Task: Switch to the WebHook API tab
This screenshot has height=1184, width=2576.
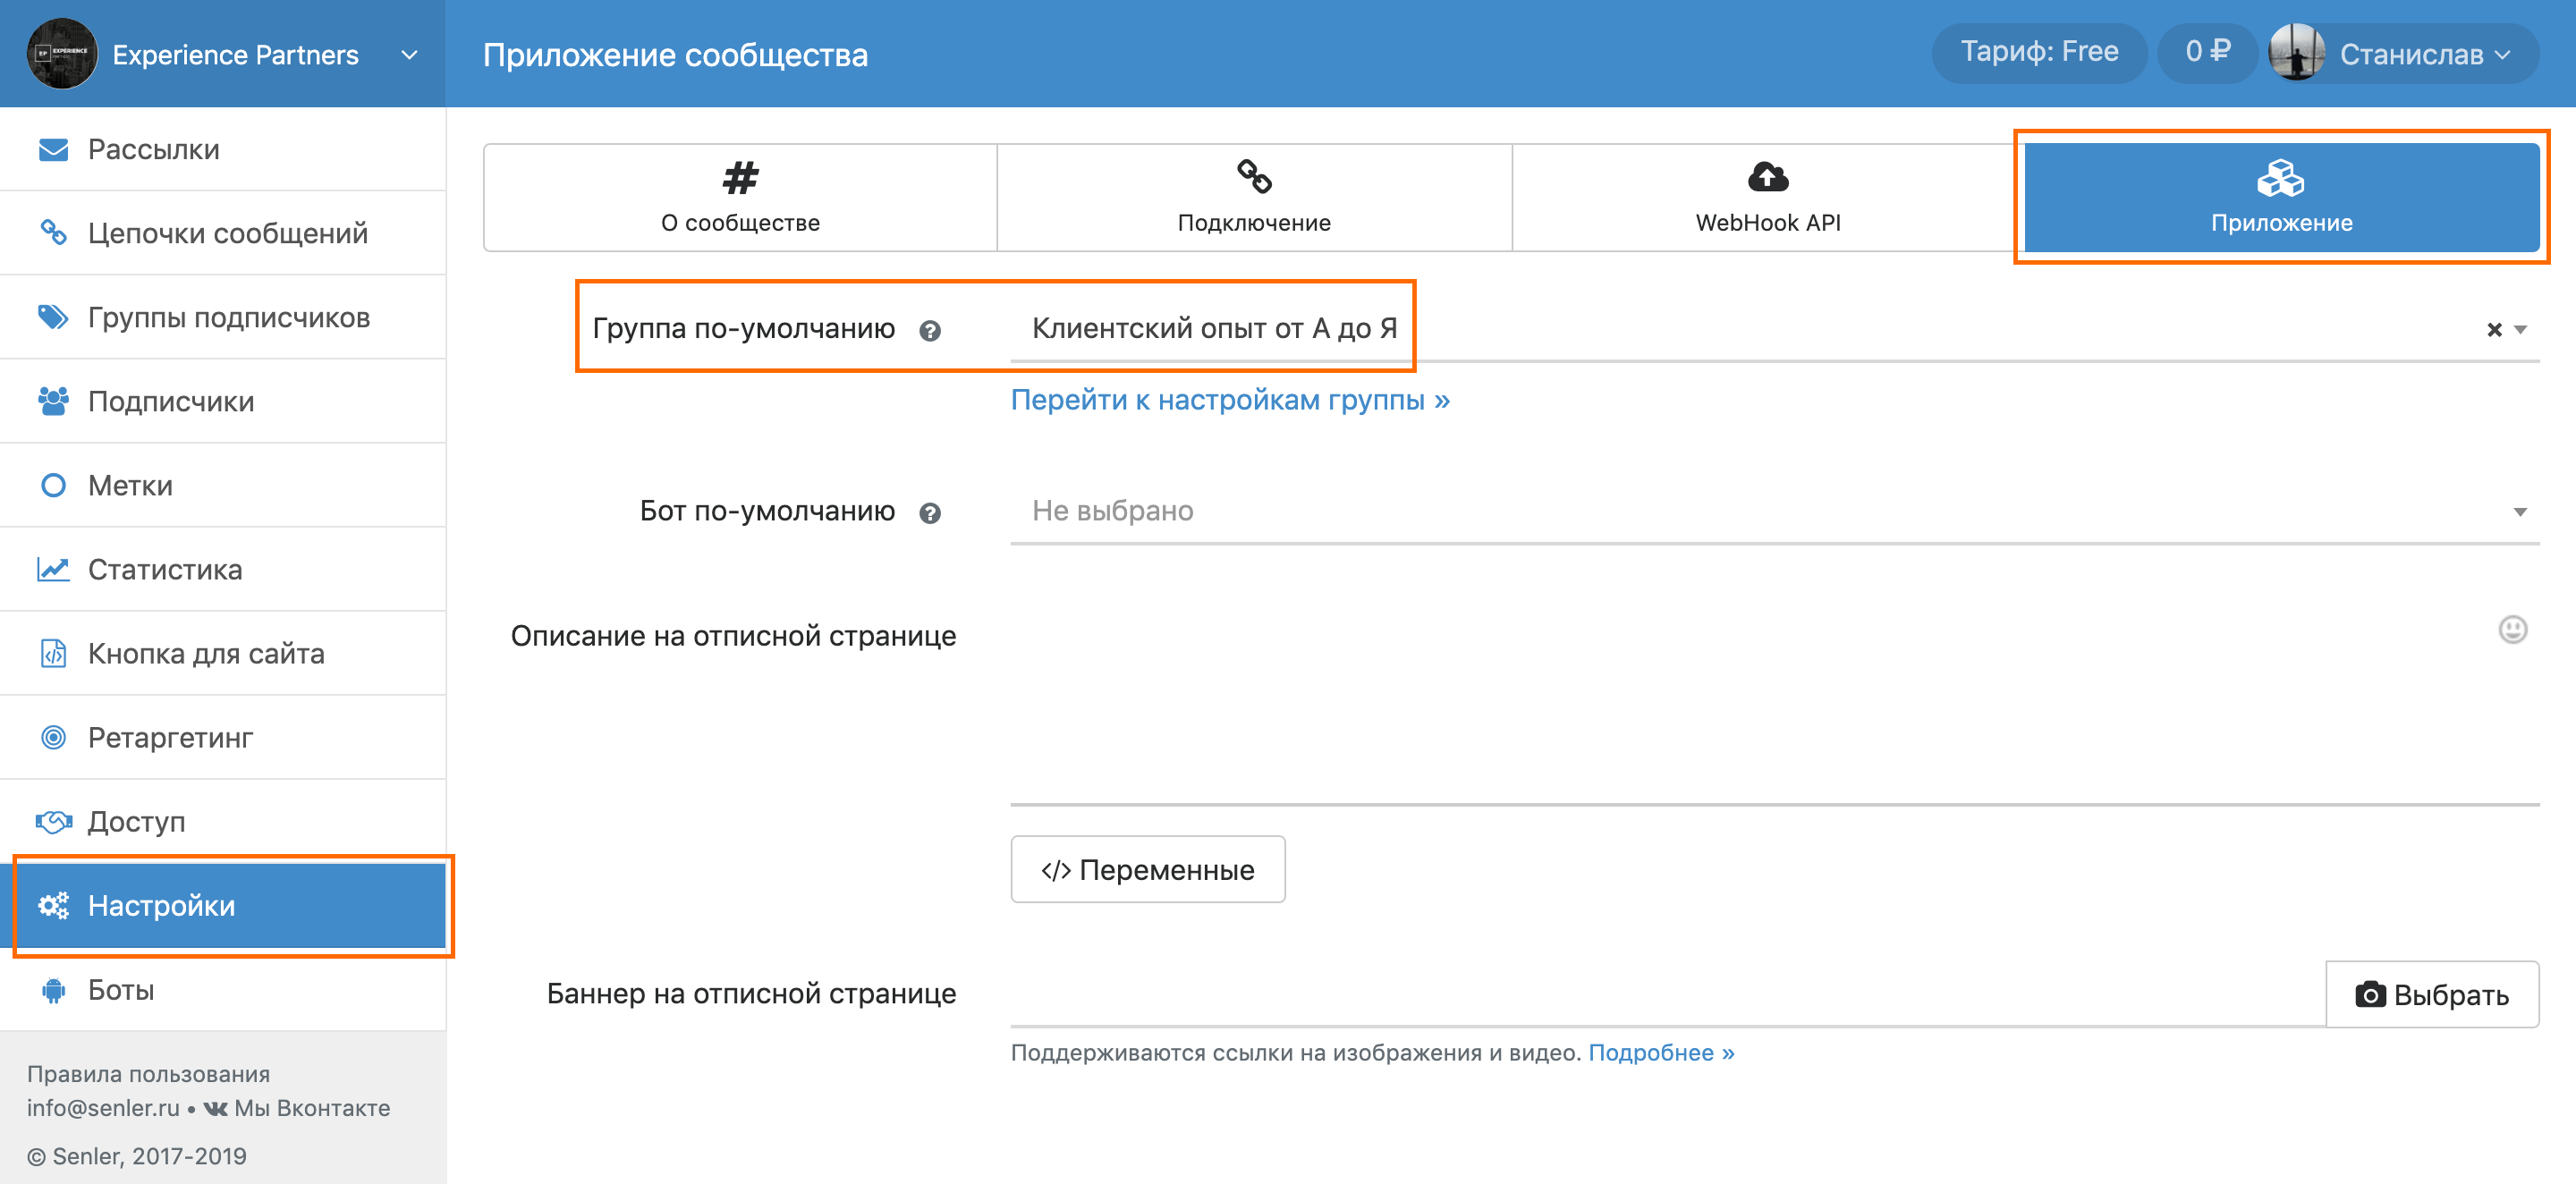Action: 1767,197
